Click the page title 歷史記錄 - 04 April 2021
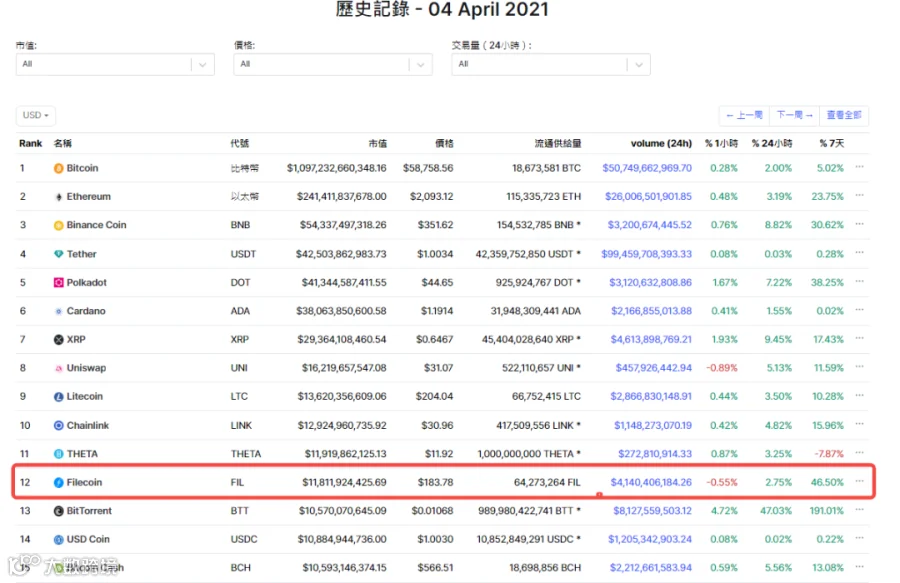900x583 pixels. [x=442, y=9]
